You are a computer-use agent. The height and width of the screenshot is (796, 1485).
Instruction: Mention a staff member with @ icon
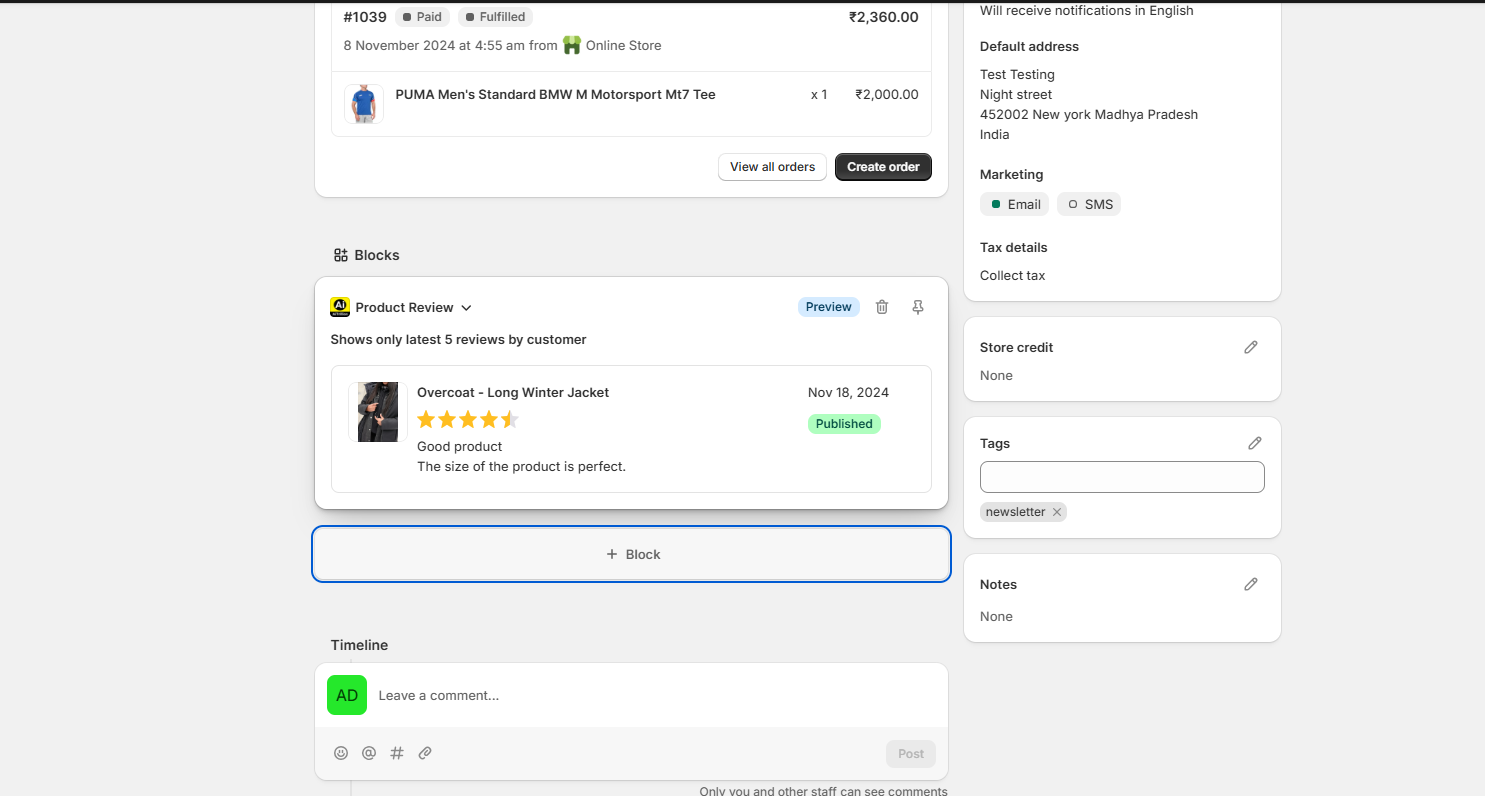click(x=369, y=753)
